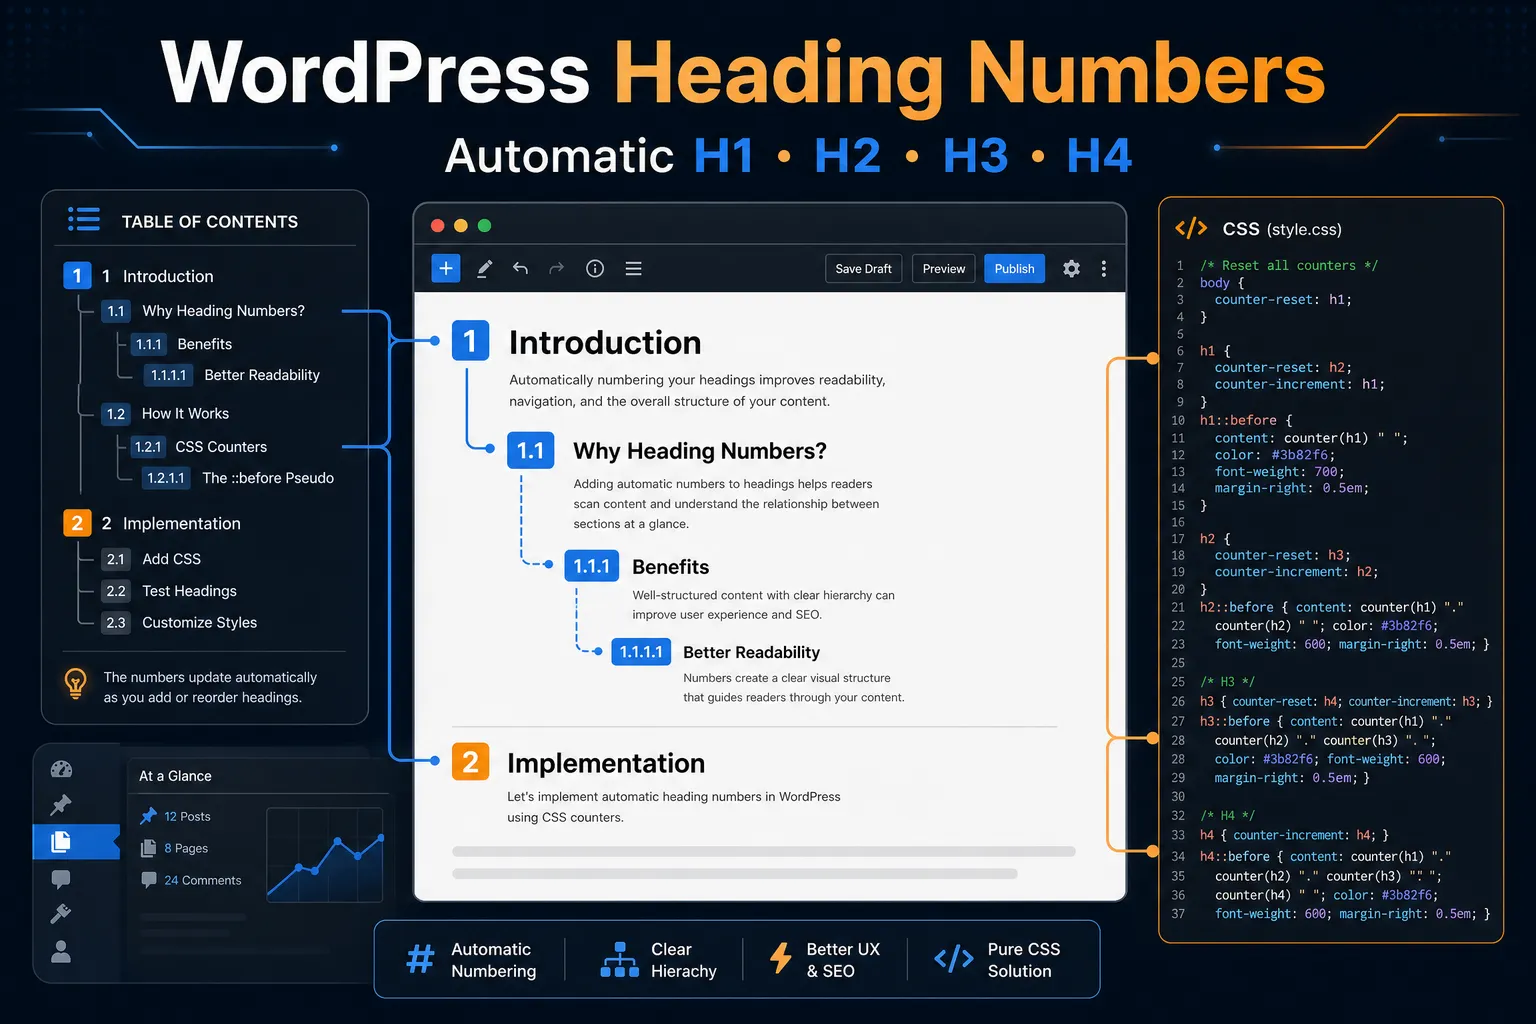The height and width of the screenshot is (1024, 1536).
Task: Open the list view outline icon
Action: click(633, 268)
